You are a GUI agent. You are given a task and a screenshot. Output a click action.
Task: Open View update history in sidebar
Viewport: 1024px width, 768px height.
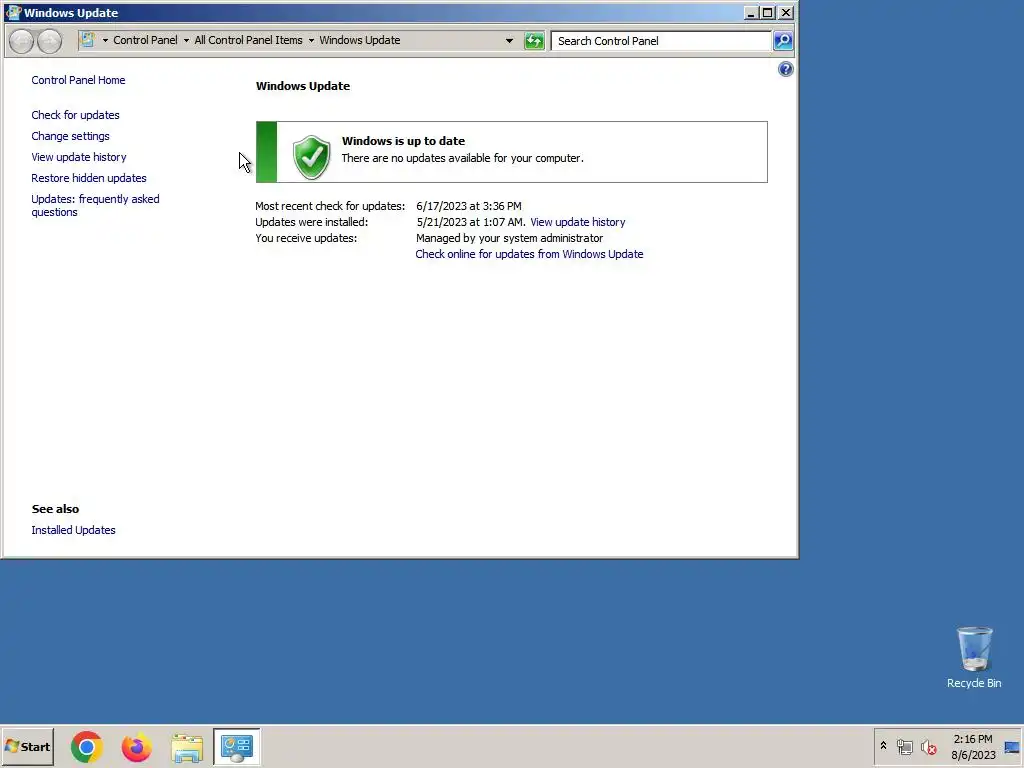coord(79,157)
